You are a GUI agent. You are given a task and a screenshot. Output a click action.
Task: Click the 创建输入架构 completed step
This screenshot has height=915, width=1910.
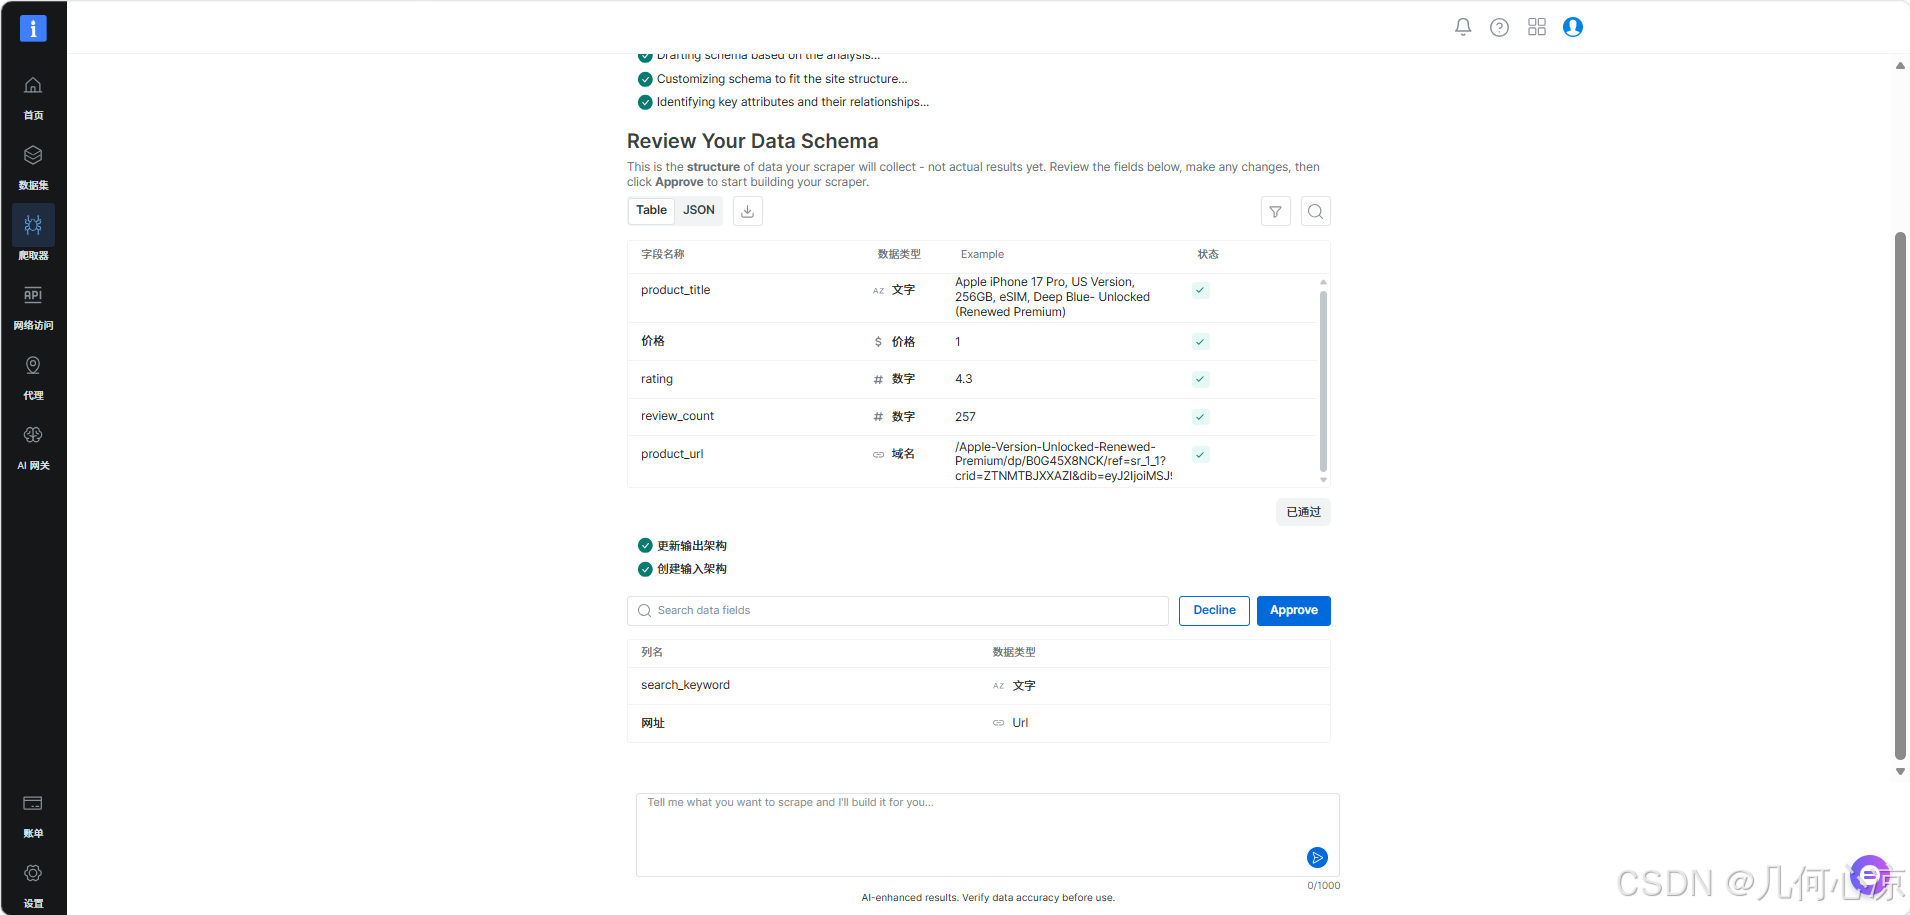coord(682,569)
